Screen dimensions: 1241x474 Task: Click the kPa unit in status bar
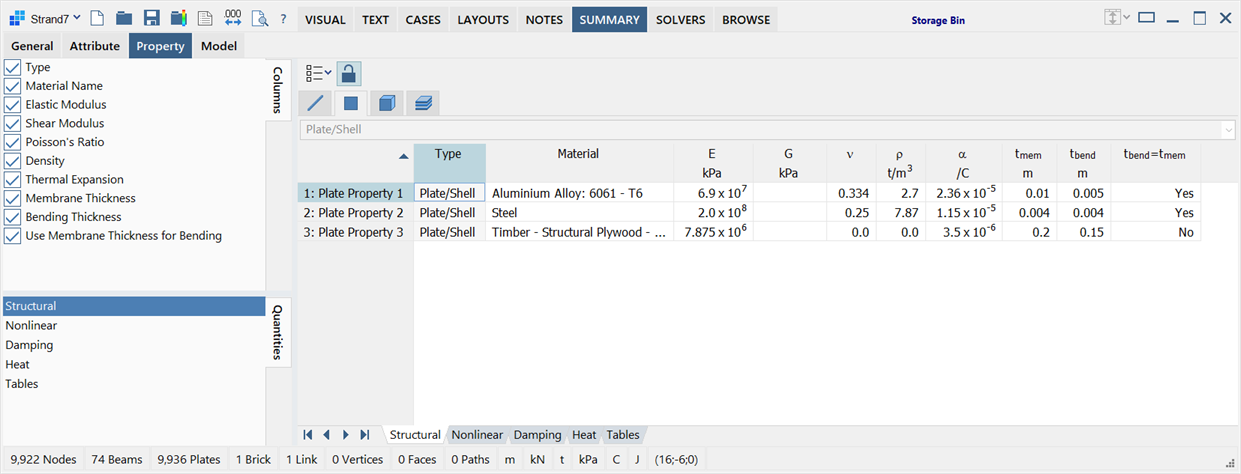click(588, 460)
